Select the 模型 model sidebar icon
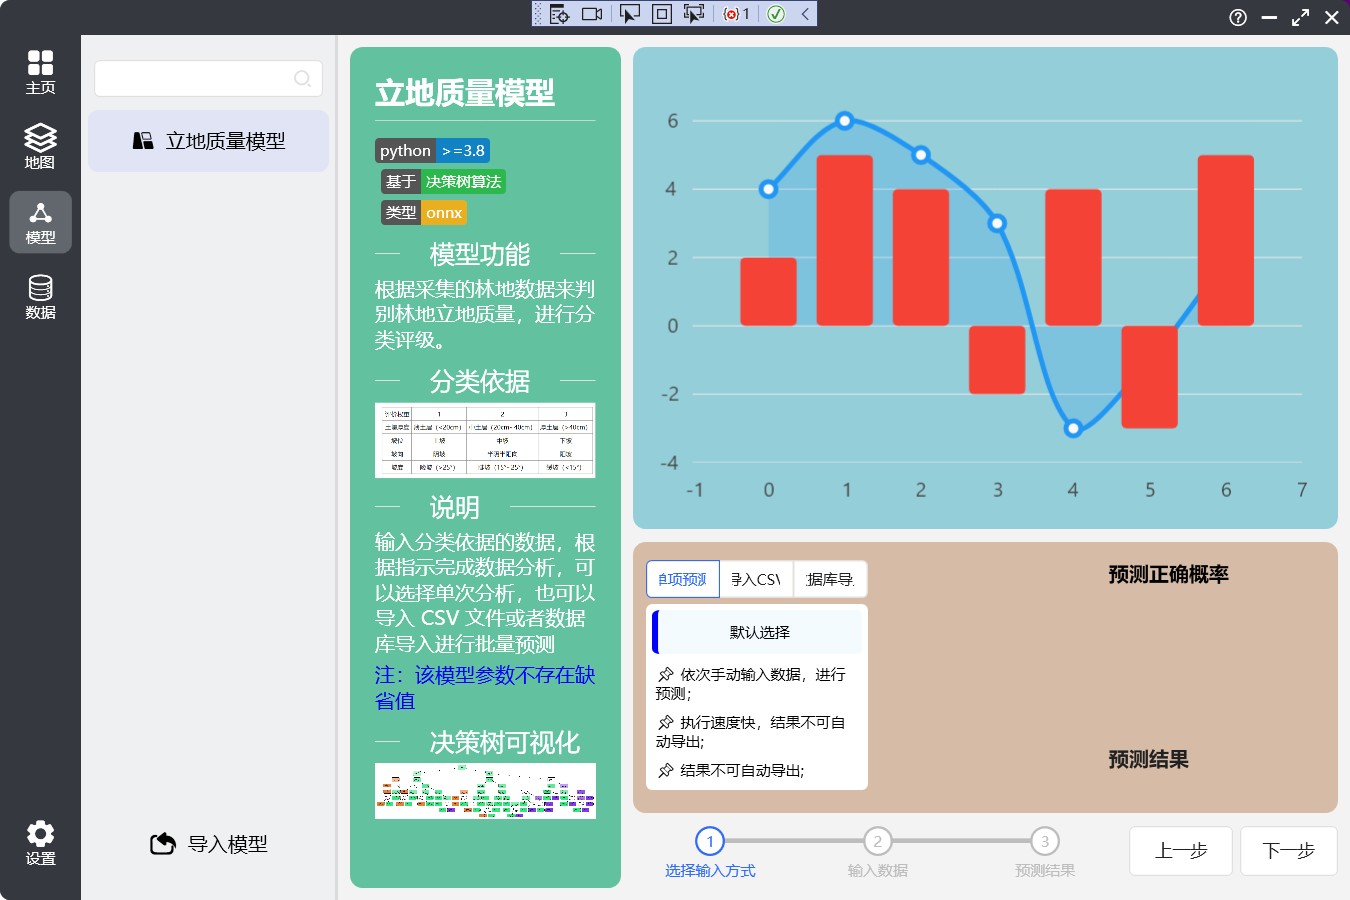This screenshot has width=1350, height=900. (x=40, y=222)
